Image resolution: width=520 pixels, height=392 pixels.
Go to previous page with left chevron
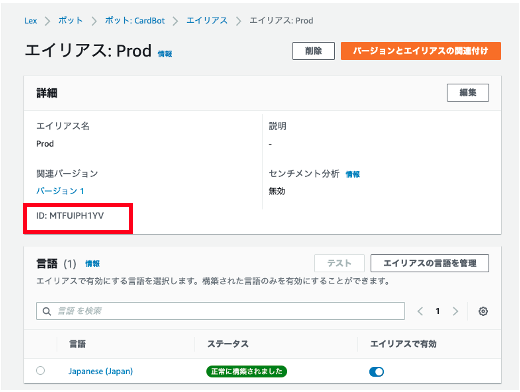click(x=420, y=311)
